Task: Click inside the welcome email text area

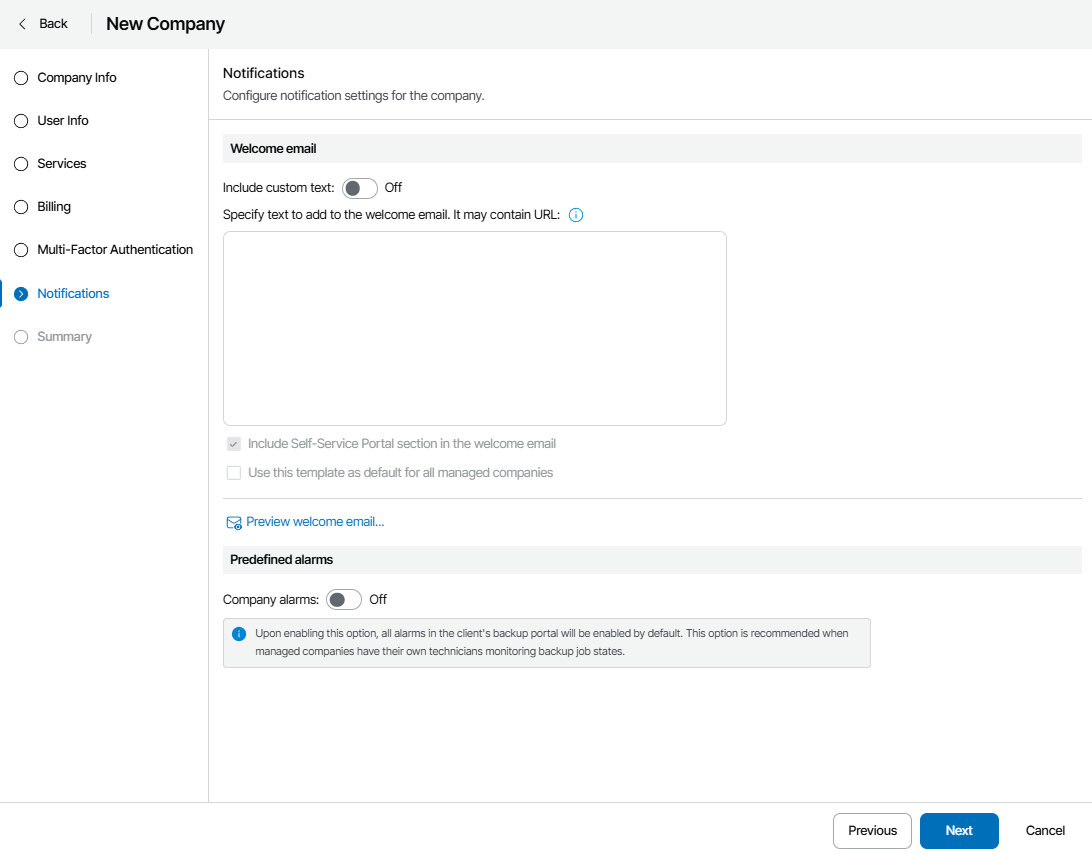Action: [474, 328]
